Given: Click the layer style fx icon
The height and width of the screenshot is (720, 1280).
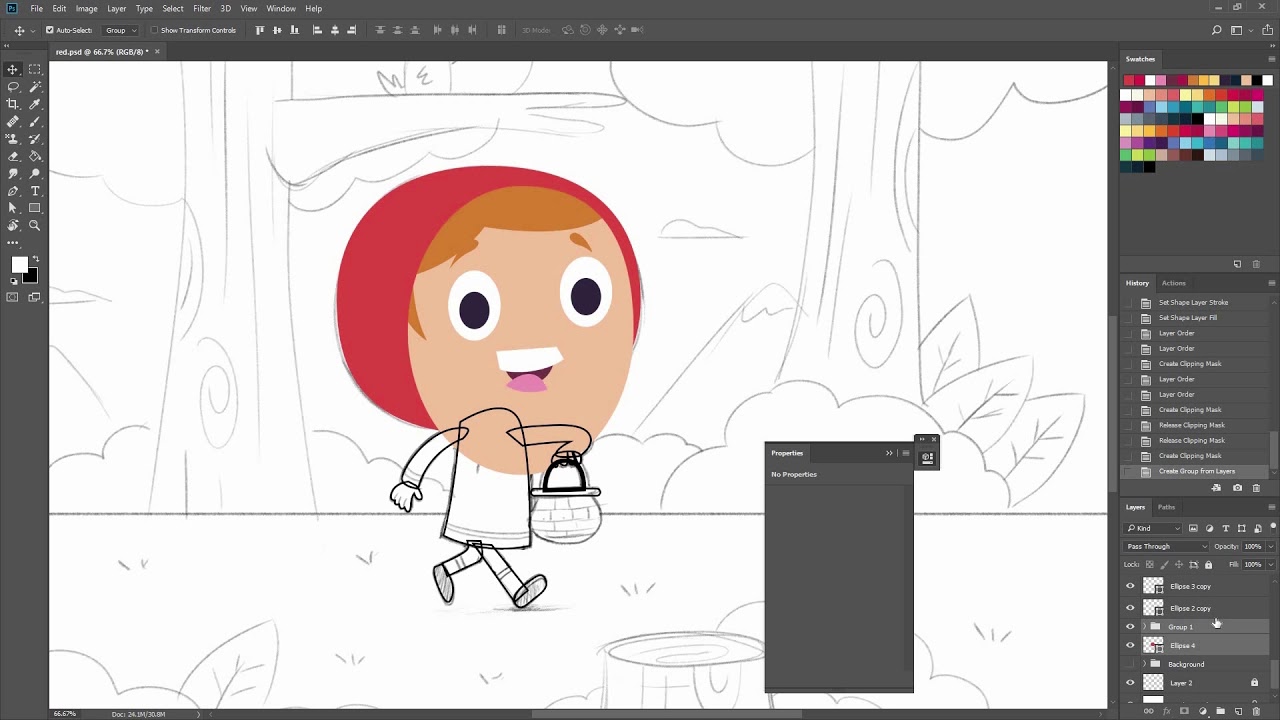Looking at the screenshot, I should (x=1166, y=711).
